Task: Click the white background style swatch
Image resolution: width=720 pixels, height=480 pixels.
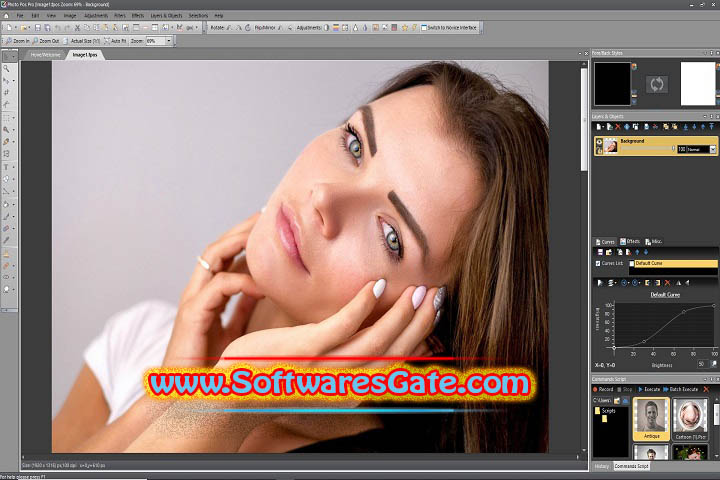Action: click(698, 84)
